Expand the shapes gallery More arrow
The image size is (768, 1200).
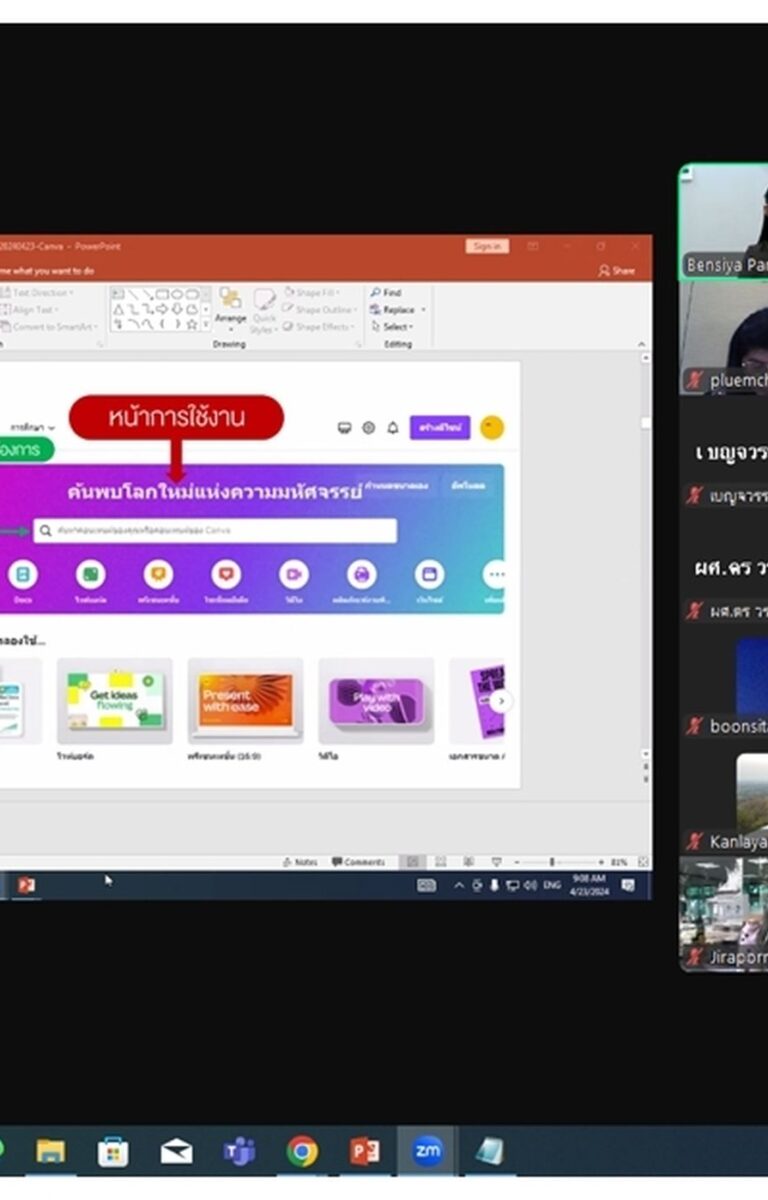click(x=206, y=326)
